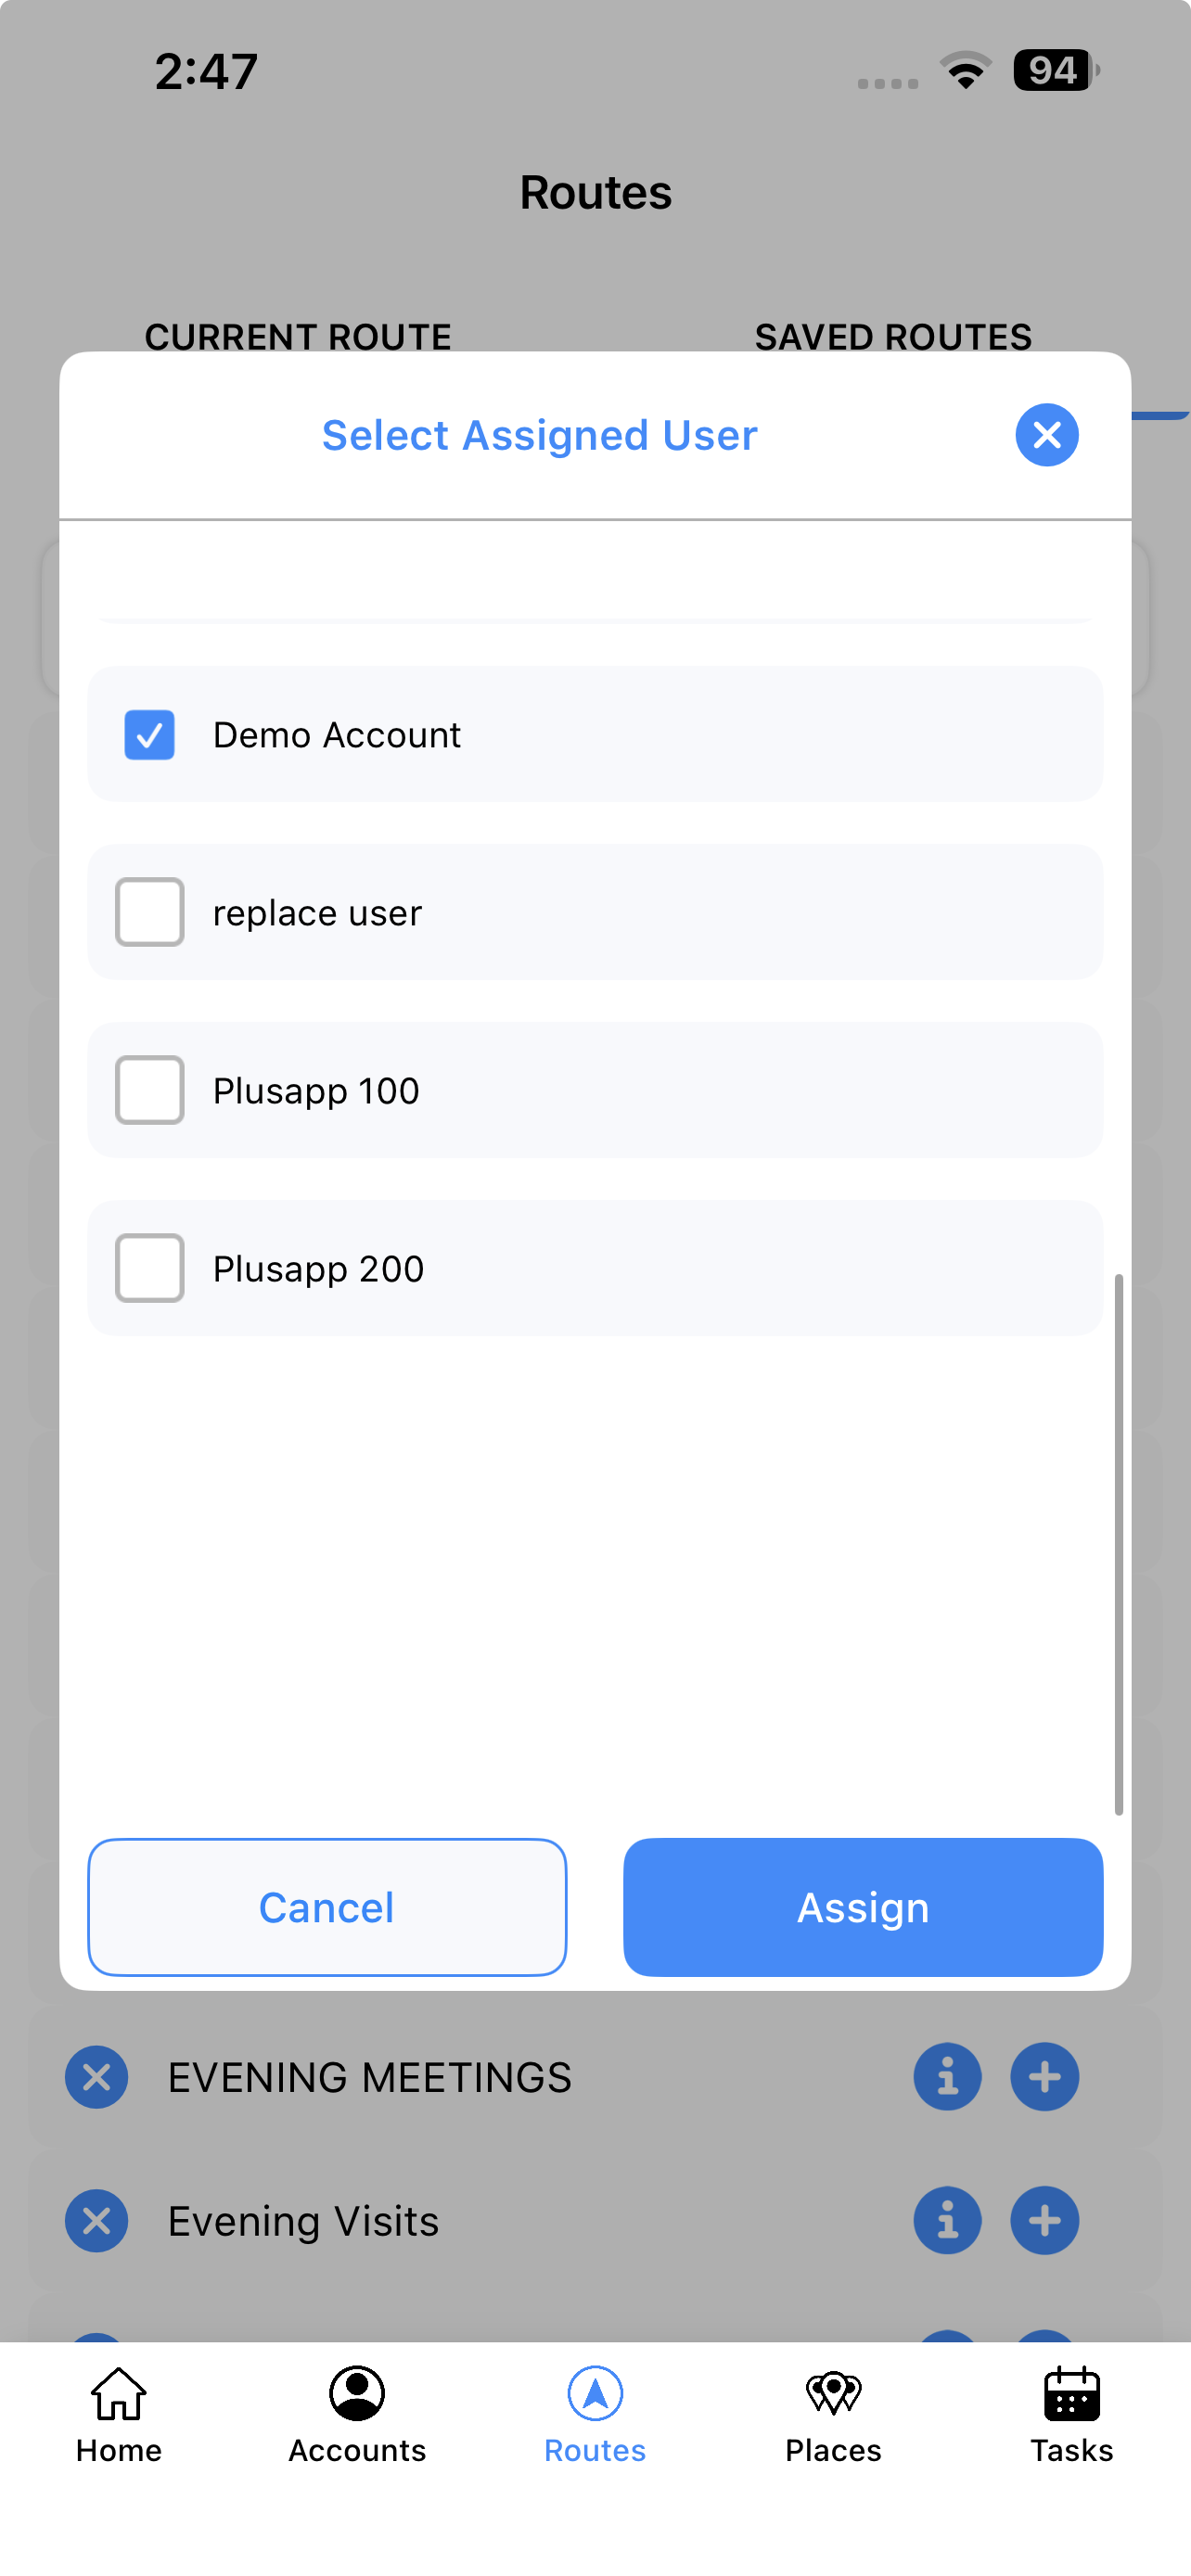
Task: Open the Saved Routes tab
Action: coord(893,337)
